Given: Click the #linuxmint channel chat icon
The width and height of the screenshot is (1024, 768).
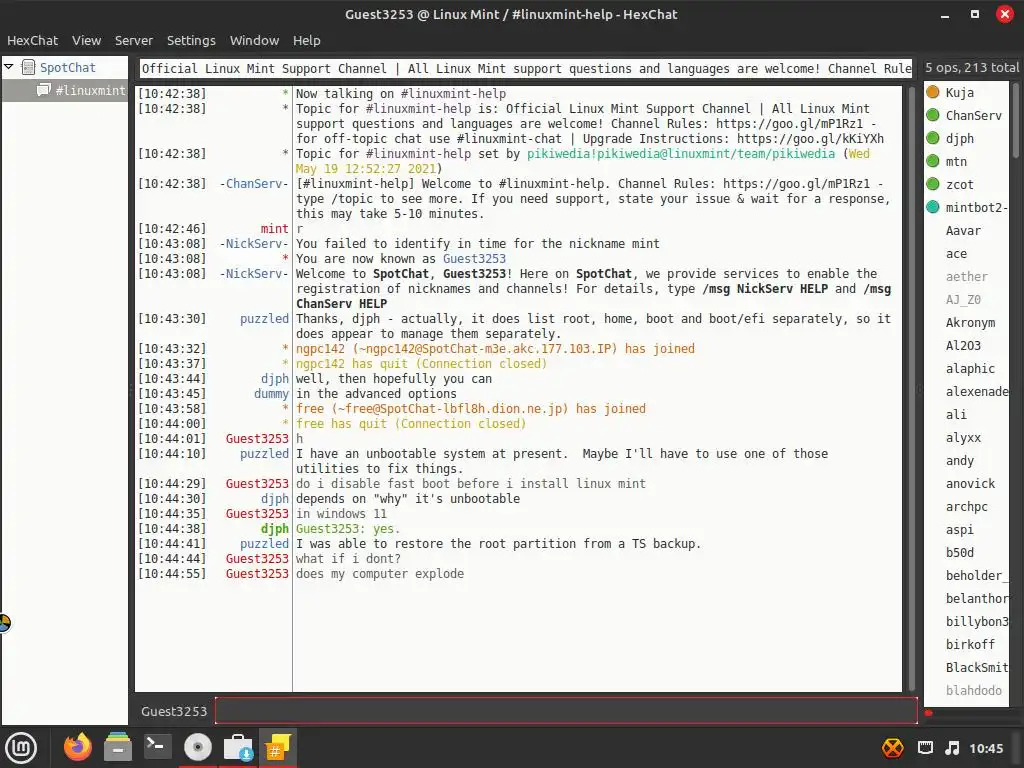Looking at the screenshot, I should (x=44, y=89).
